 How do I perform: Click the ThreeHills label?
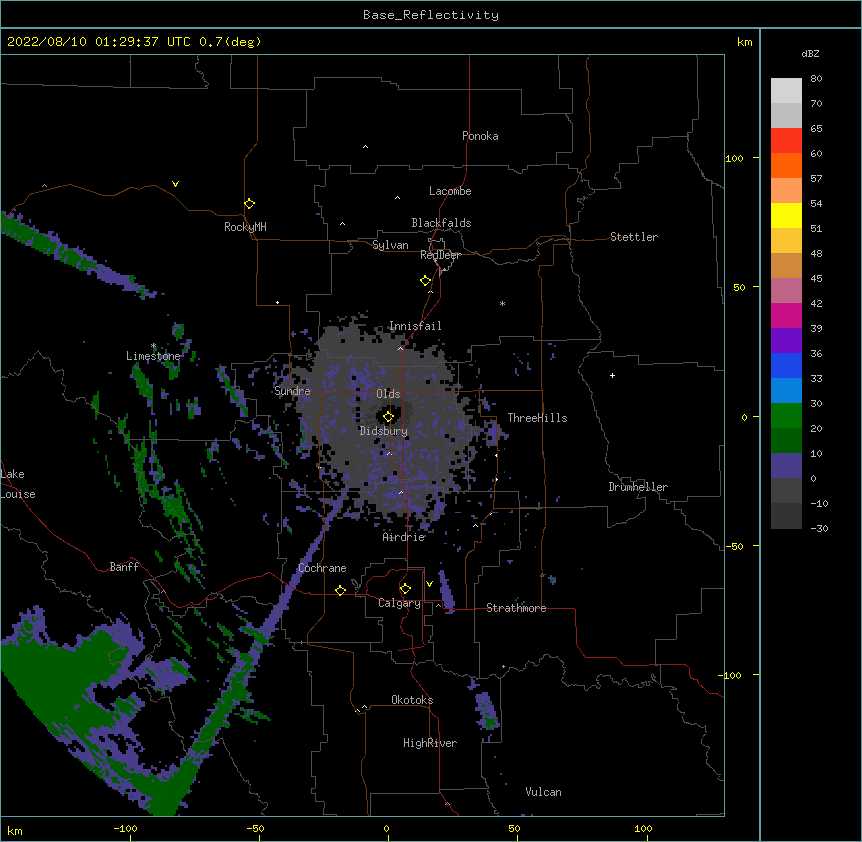coord(537,418)
